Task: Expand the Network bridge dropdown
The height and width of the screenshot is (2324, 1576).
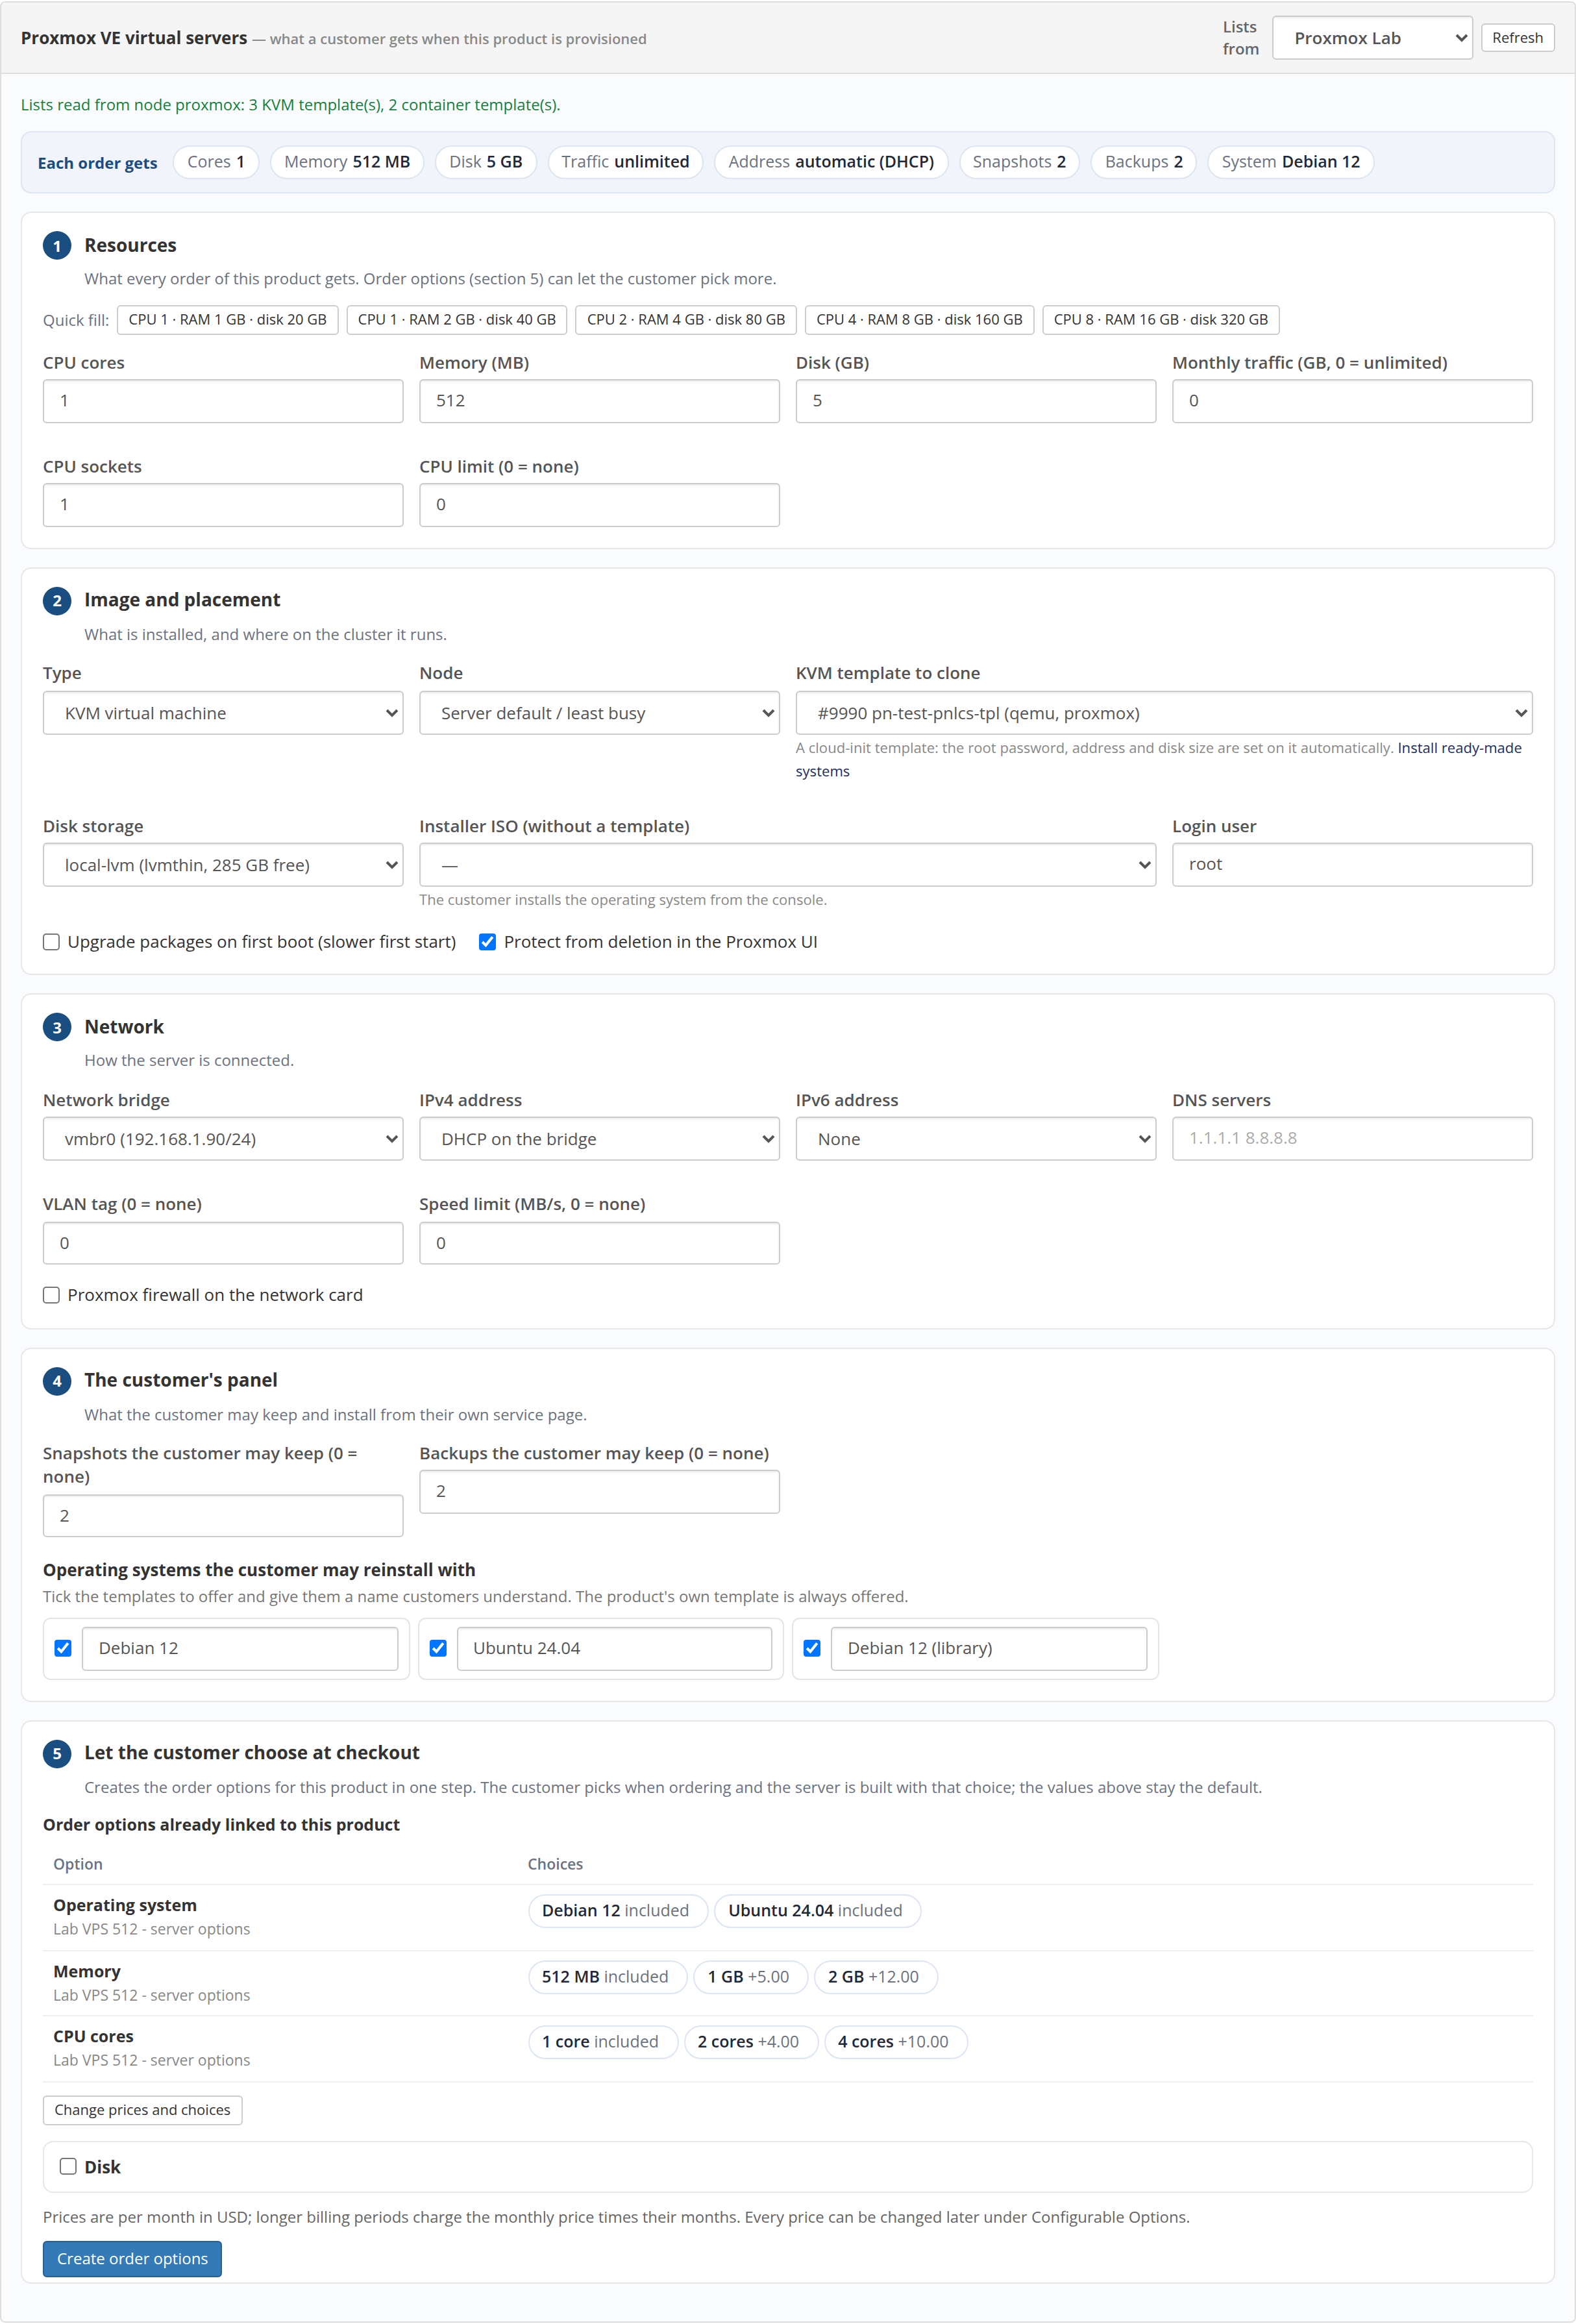Action: click(x=223, y=1139)
